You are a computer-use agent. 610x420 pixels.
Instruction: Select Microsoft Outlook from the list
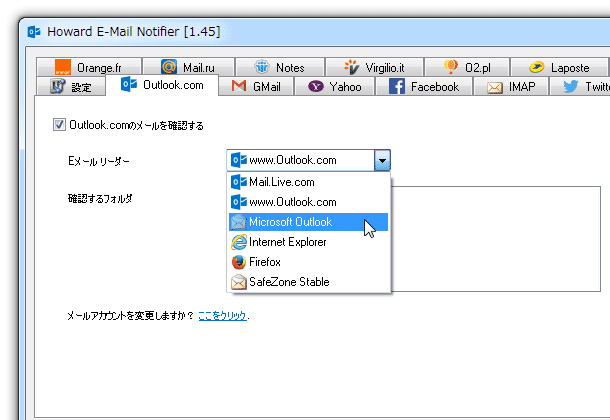tap(309, 222)
